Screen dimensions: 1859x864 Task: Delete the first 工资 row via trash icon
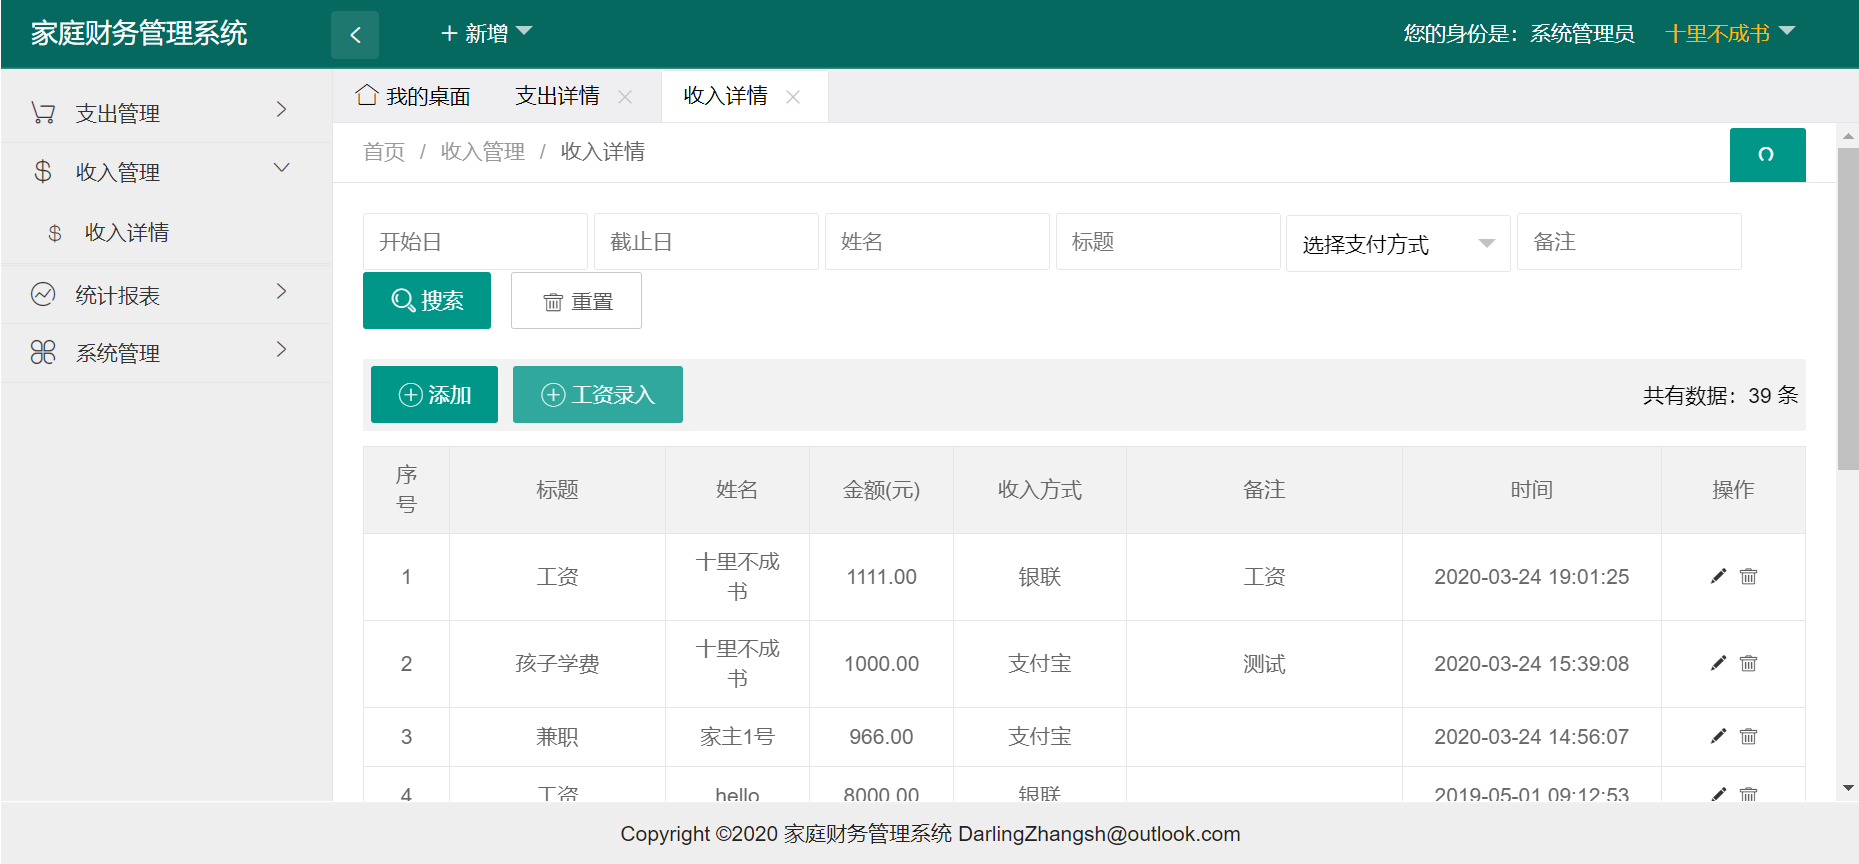coord(1748,576)
